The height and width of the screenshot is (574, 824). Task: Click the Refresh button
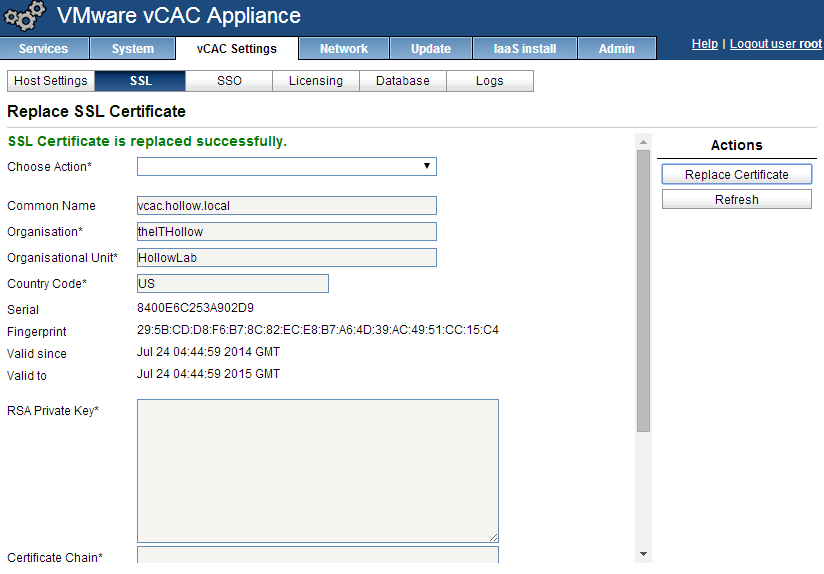coord(737,200)
